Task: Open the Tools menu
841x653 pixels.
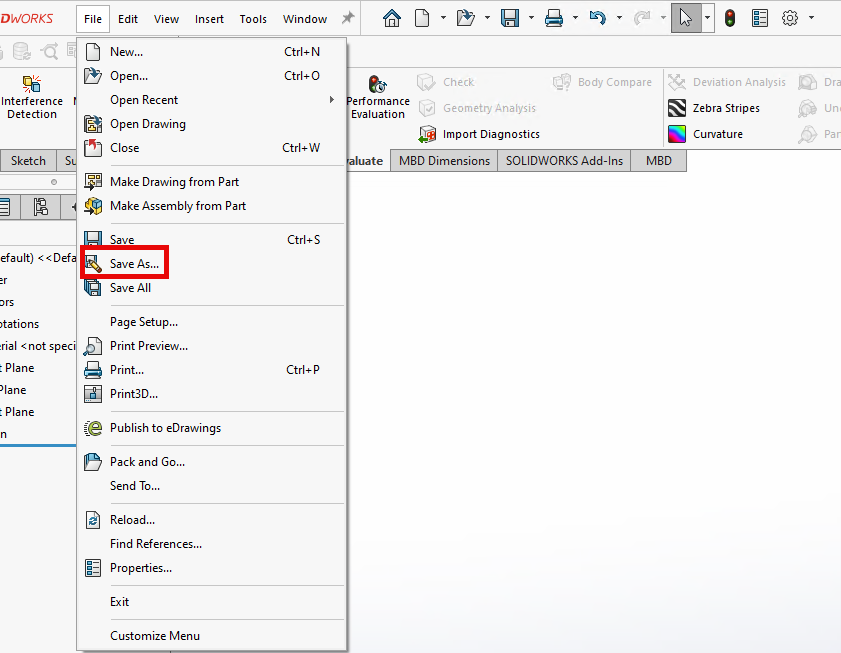Action: pos(253,19)
